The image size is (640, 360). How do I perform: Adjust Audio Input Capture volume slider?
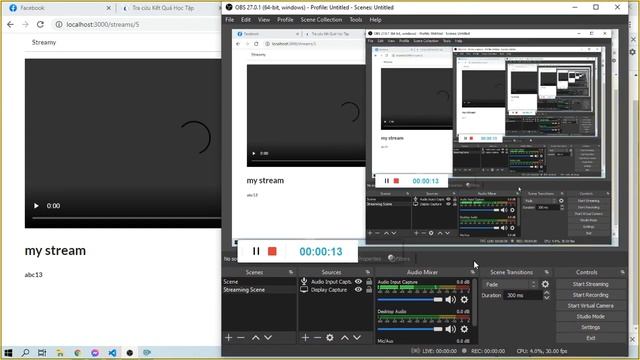pos(410,300)
